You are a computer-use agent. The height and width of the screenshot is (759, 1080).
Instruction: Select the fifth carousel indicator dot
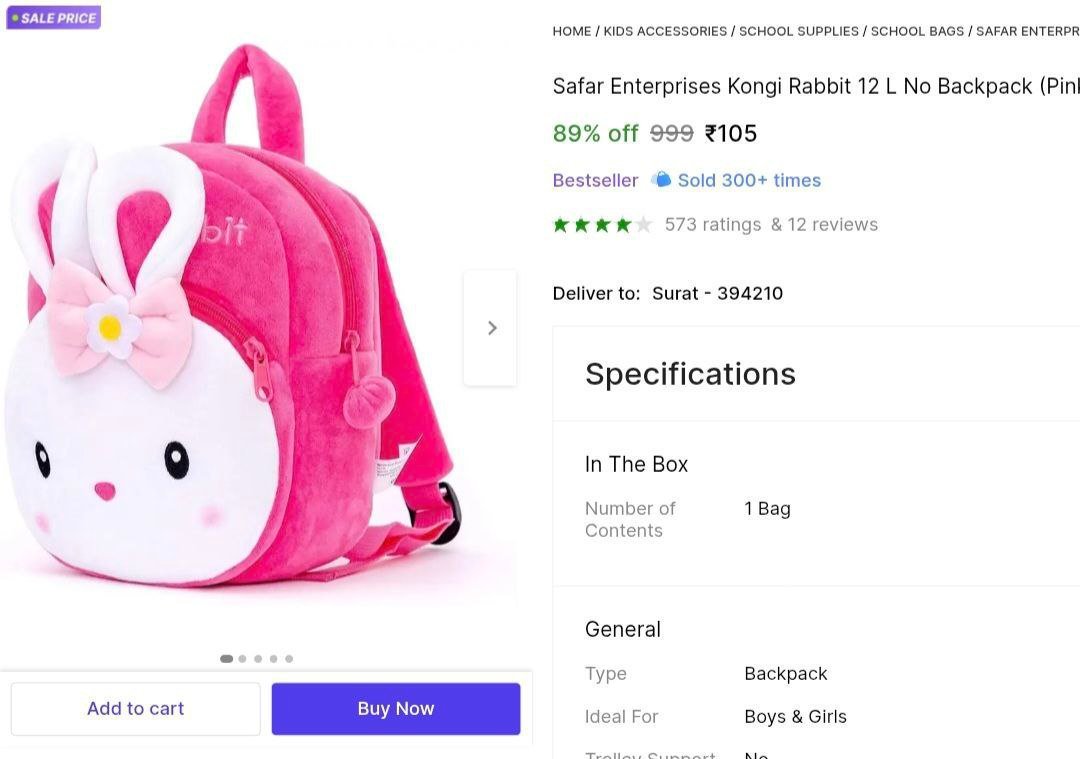point(289,659)
